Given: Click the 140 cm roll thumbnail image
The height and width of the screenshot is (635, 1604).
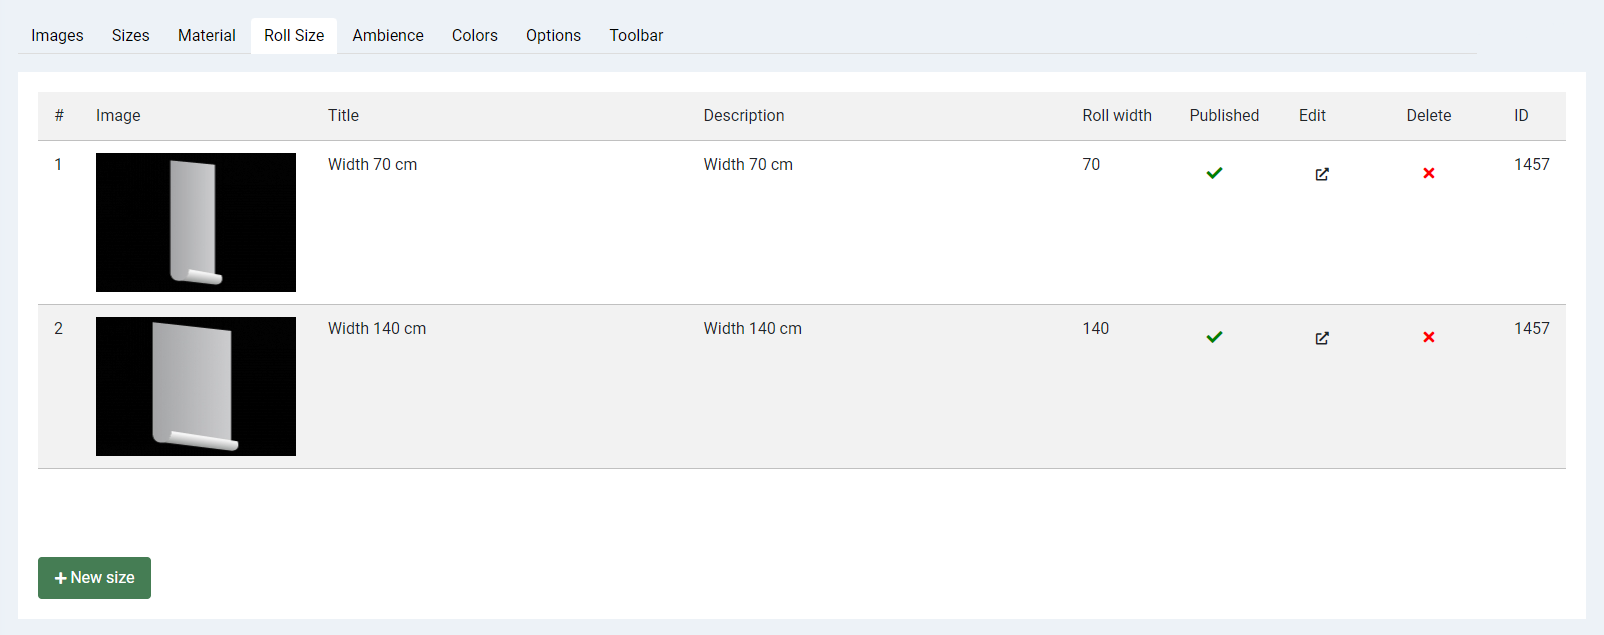Looking at the screenshot, I should point(196,386).
